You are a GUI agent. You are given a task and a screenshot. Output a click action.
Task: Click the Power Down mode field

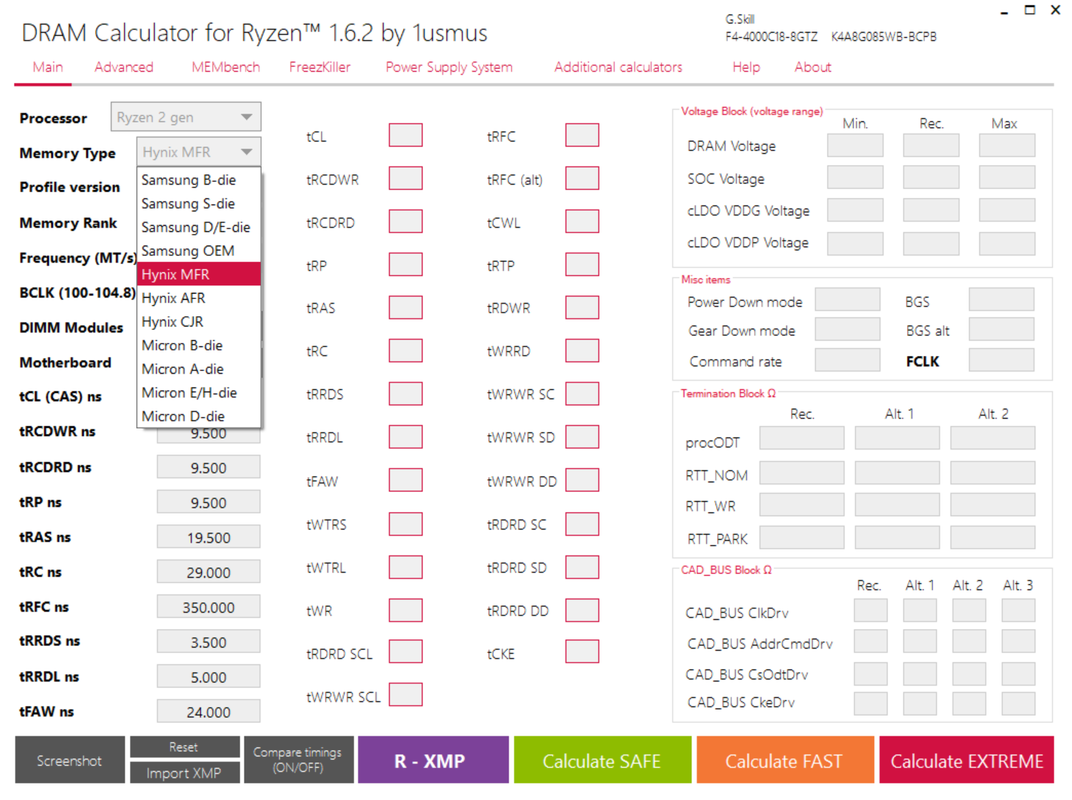click(848, 300)
